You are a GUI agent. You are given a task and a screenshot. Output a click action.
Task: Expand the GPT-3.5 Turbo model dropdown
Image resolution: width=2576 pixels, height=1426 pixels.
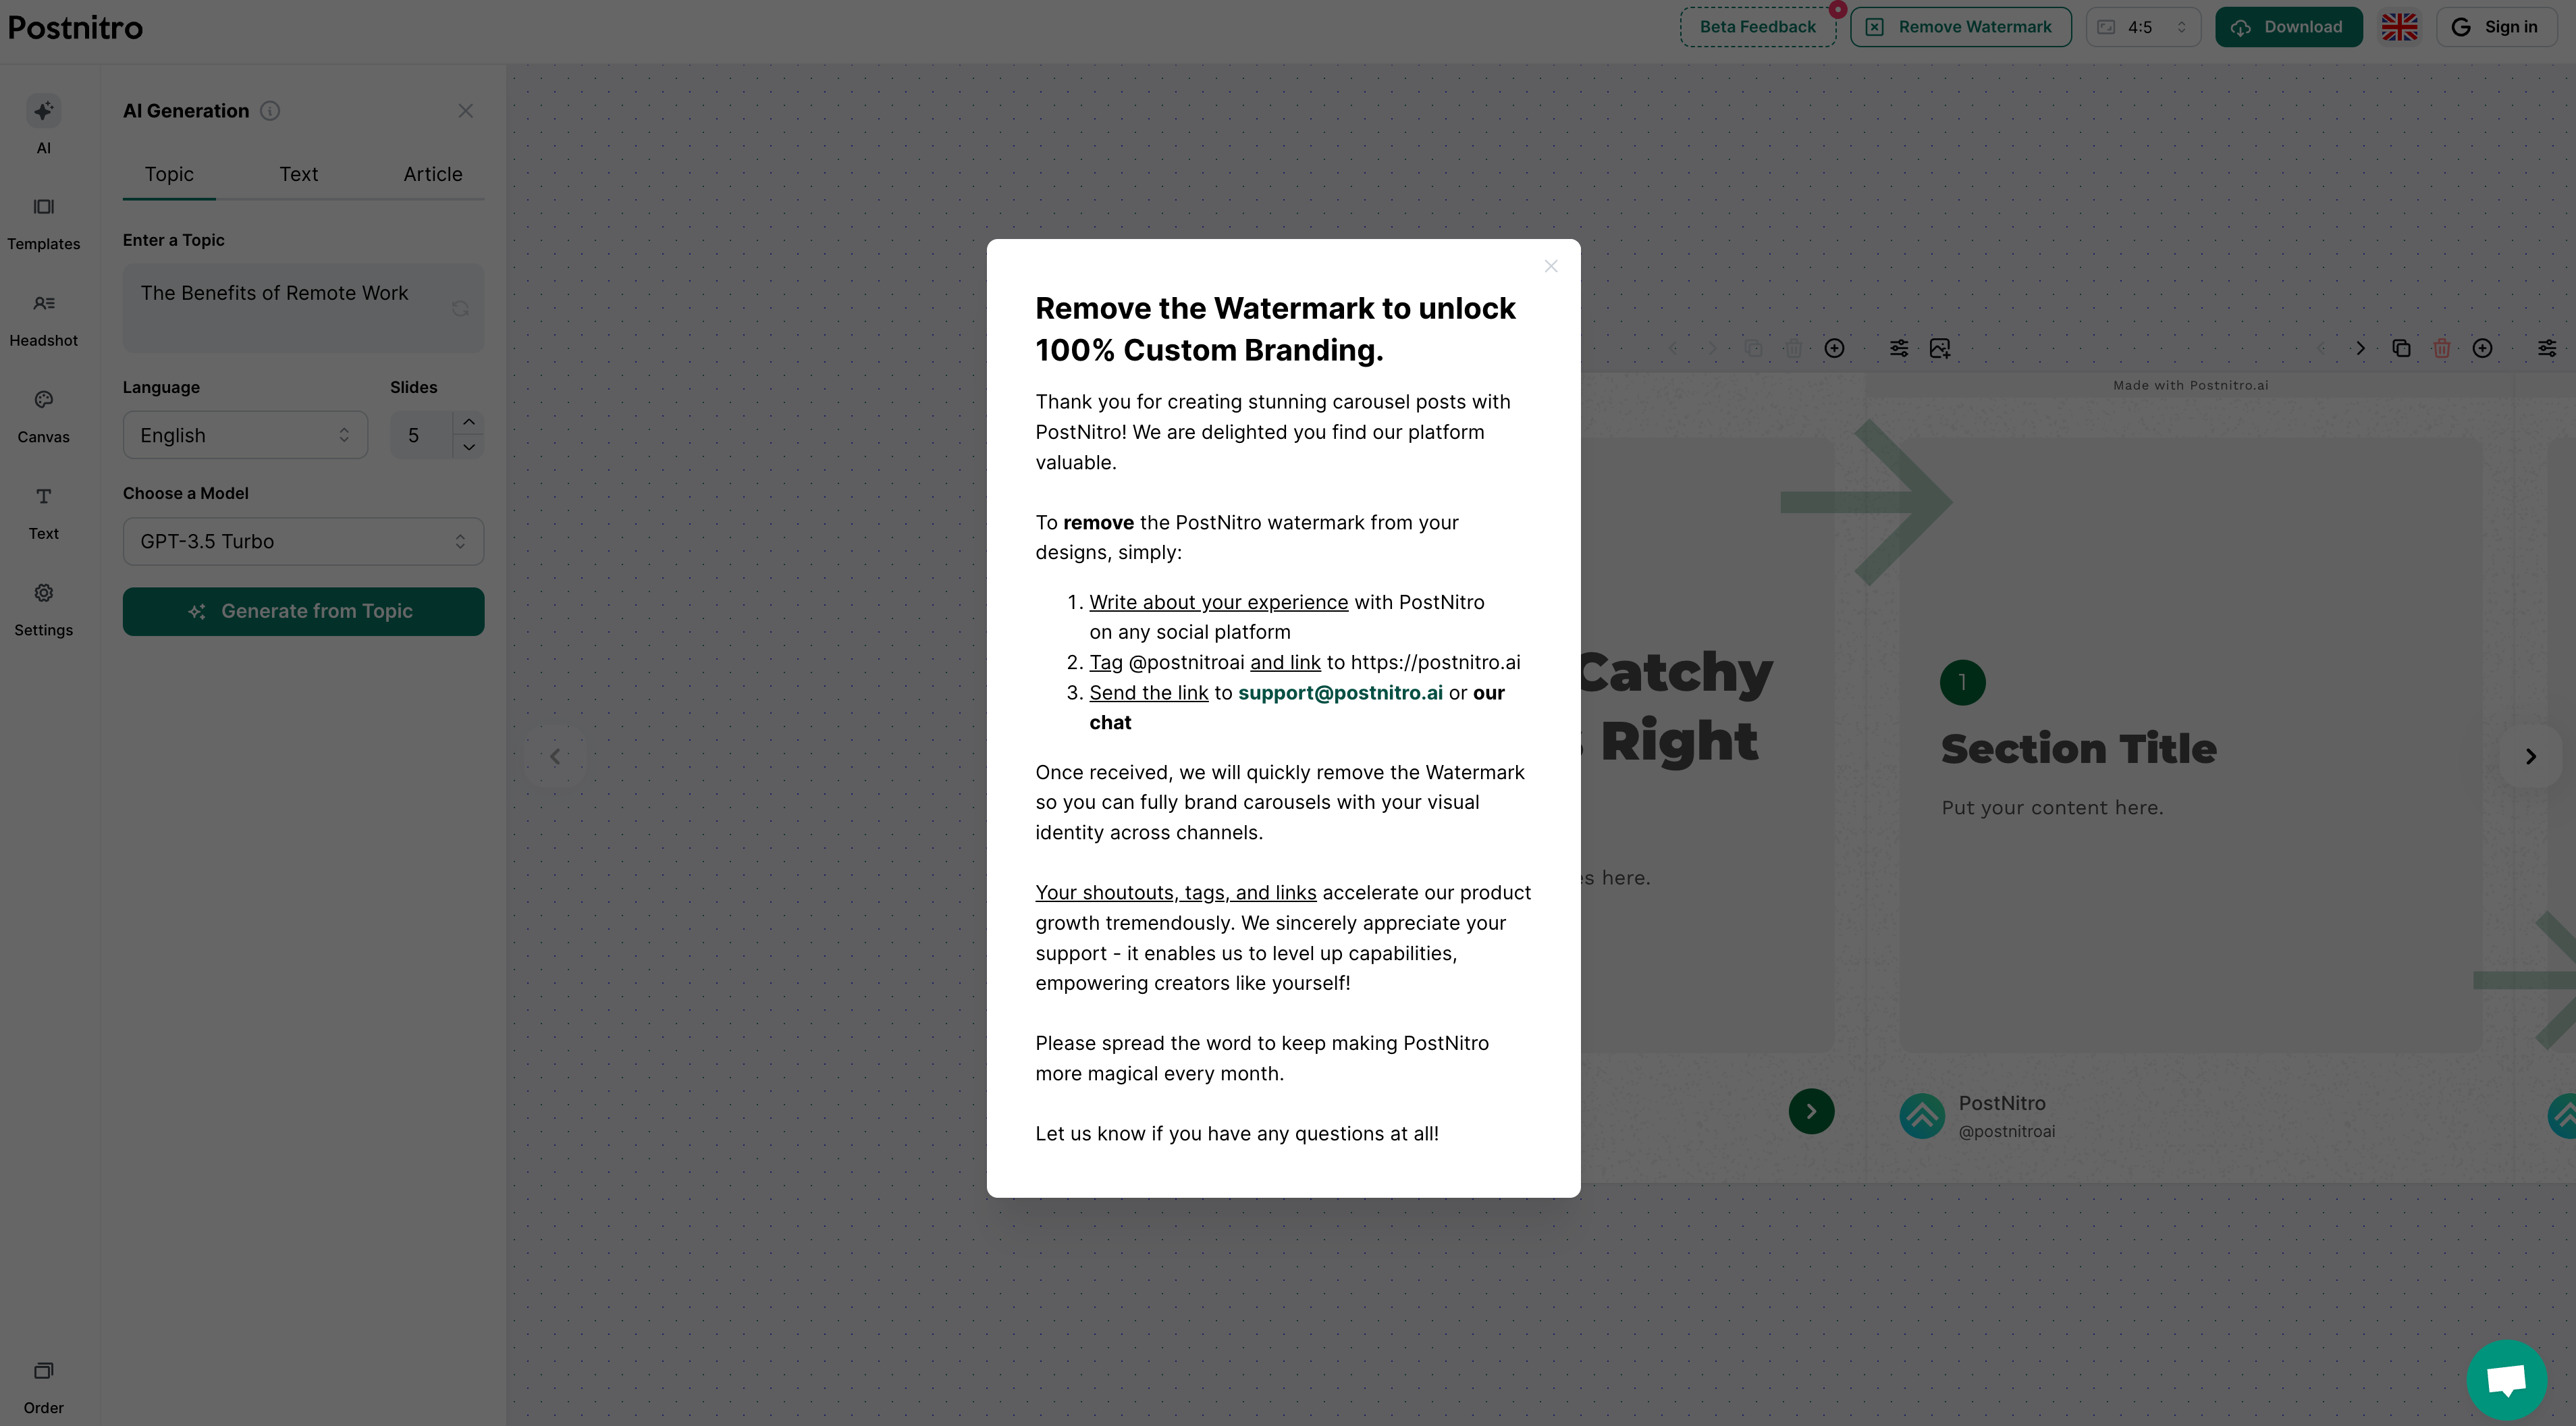(x=303, y=541)
